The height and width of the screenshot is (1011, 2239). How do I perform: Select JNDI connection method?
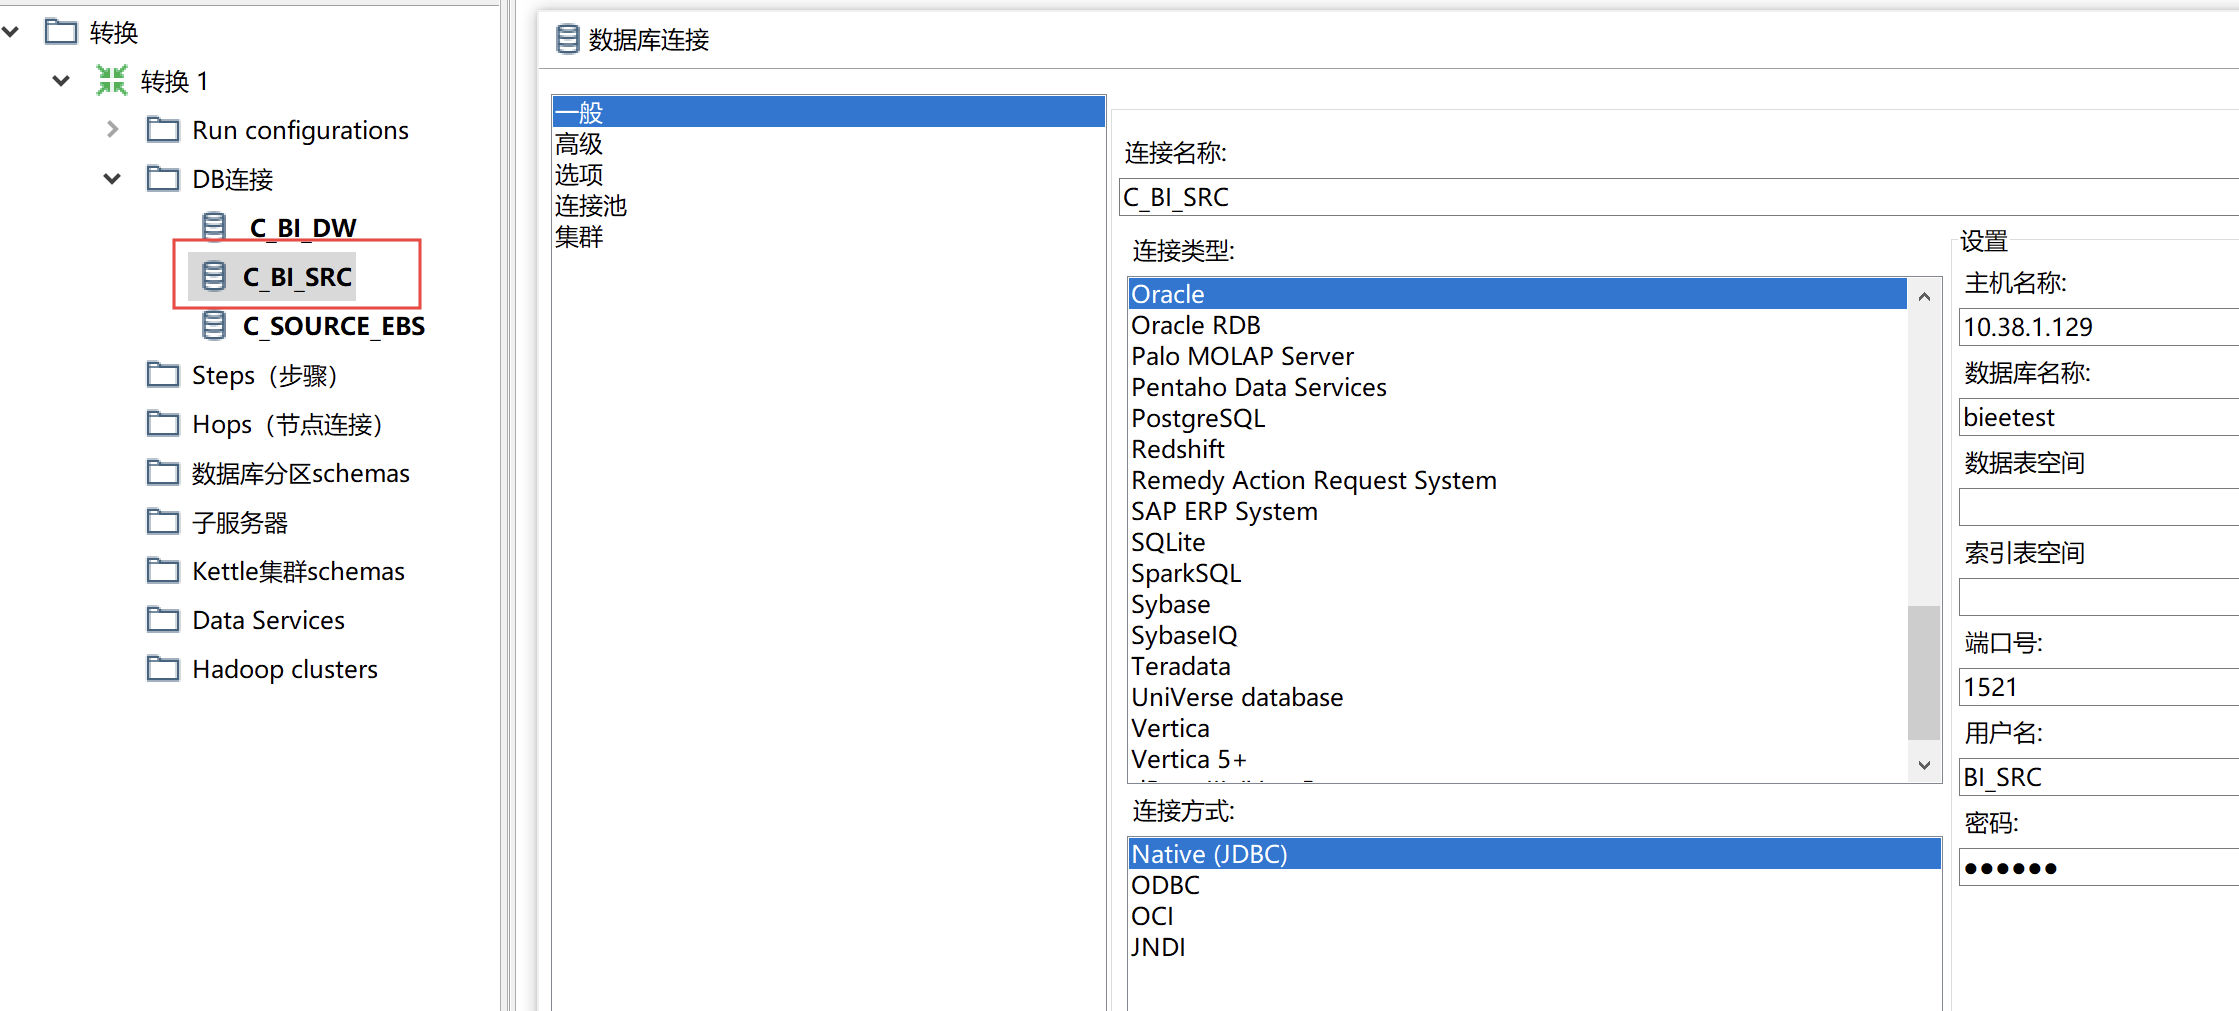coord(1158,948)
